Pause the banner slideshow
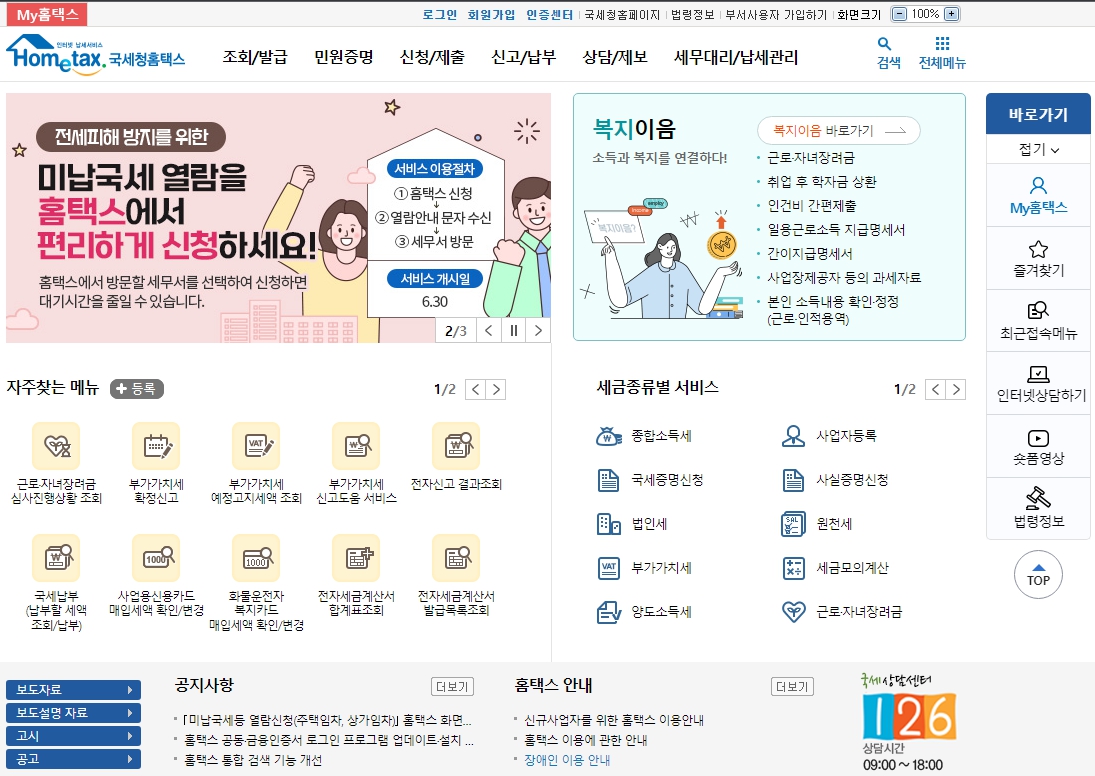The image size is (1095, 776). (513, 330)
